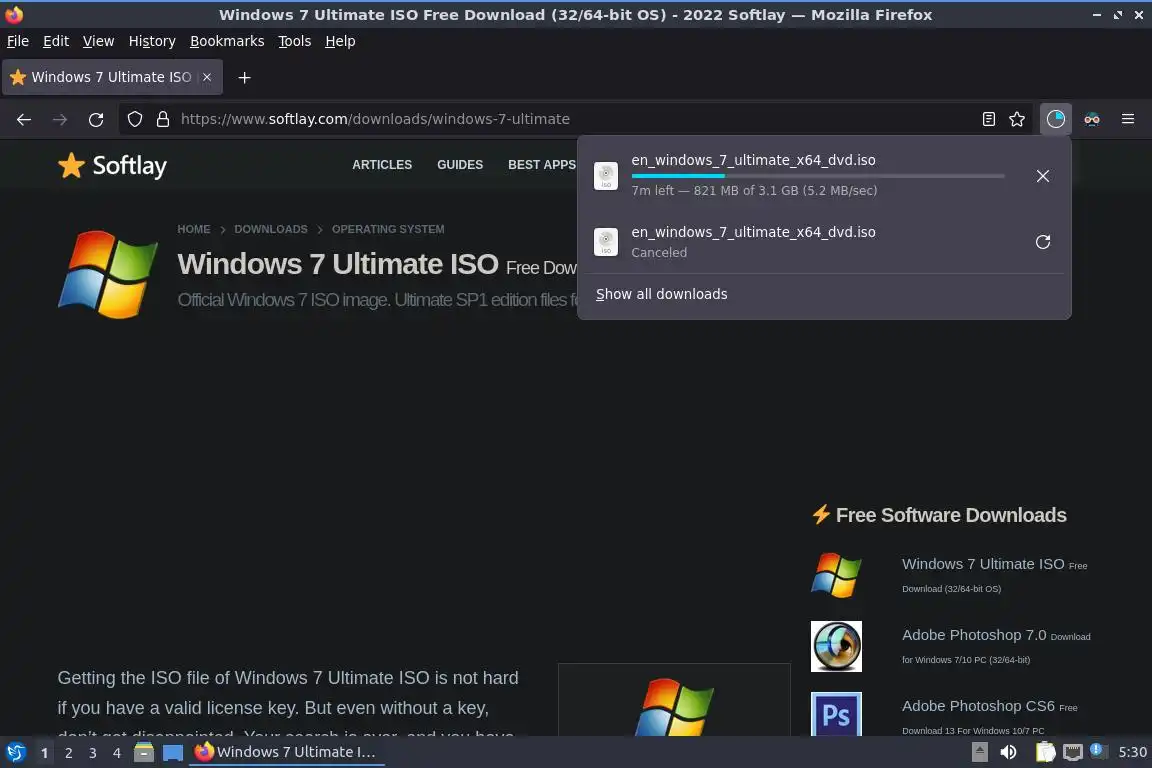This screenshot has height=768, width=1152.
Task: Click the update notifier tray icon
Action: click(x=1096, y=750)
